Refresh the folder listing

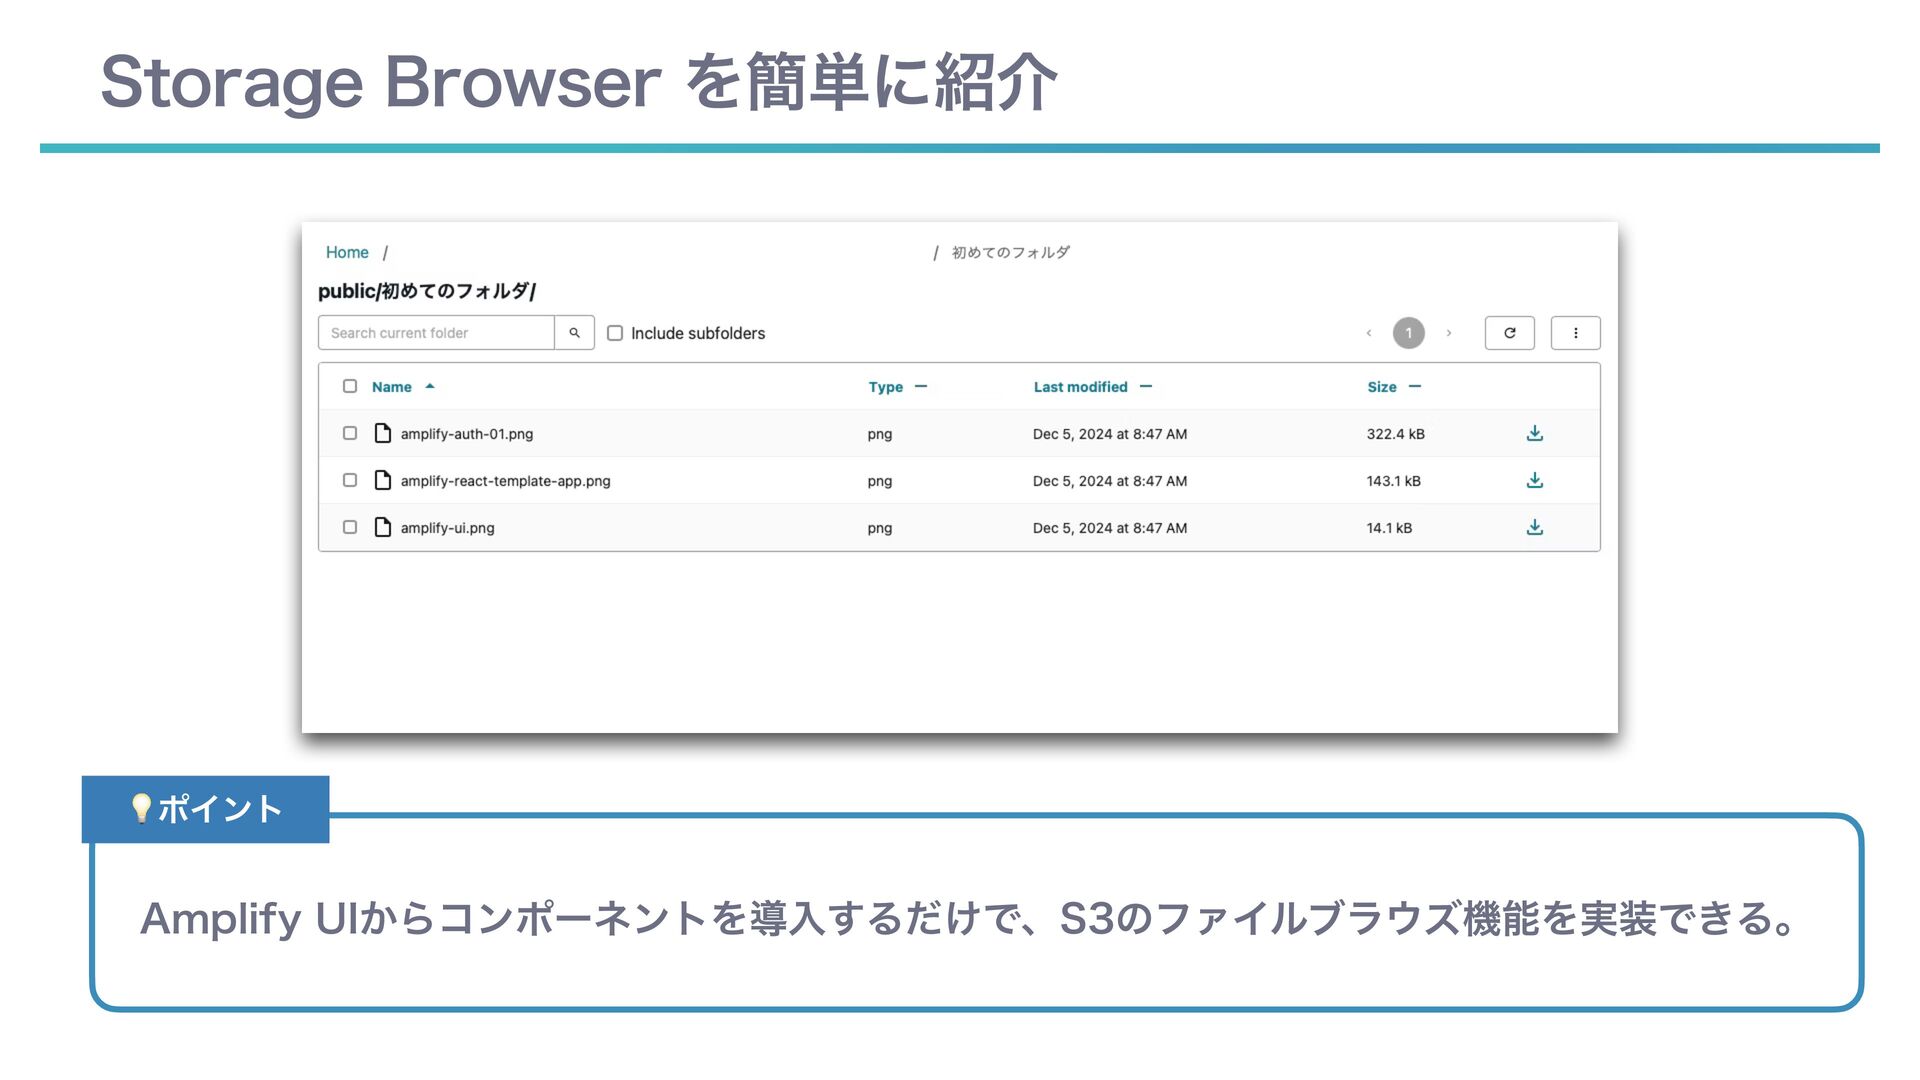pyautogui.click(x=1509, y=333)
